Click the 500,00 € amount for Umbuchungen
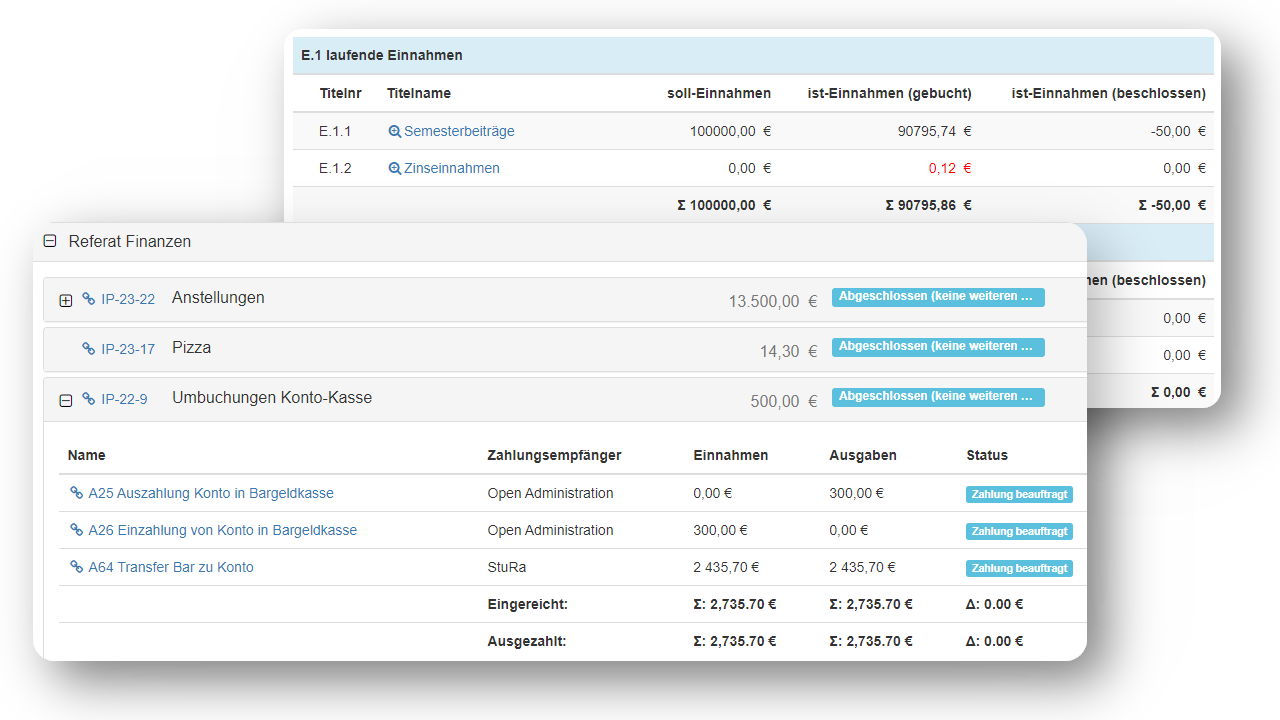Screen dimensions: 1280x720 coord(784,401)
